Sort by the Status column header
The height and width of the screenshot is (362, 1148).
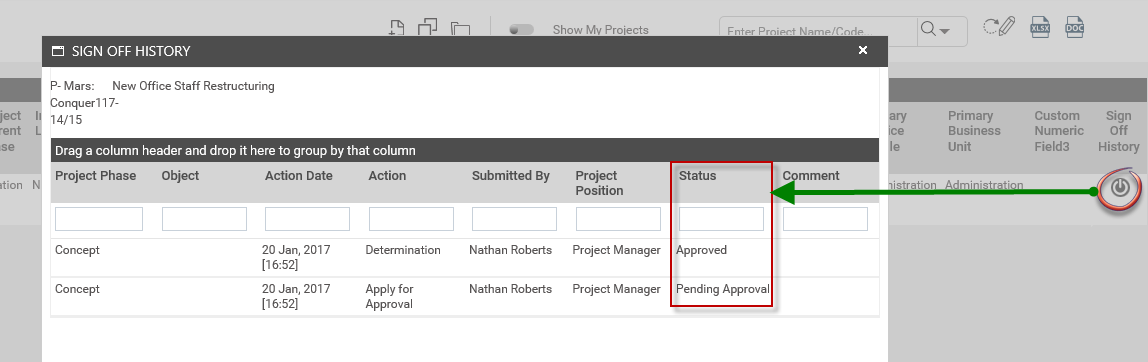pyautogui.click(x=697, y=176)
